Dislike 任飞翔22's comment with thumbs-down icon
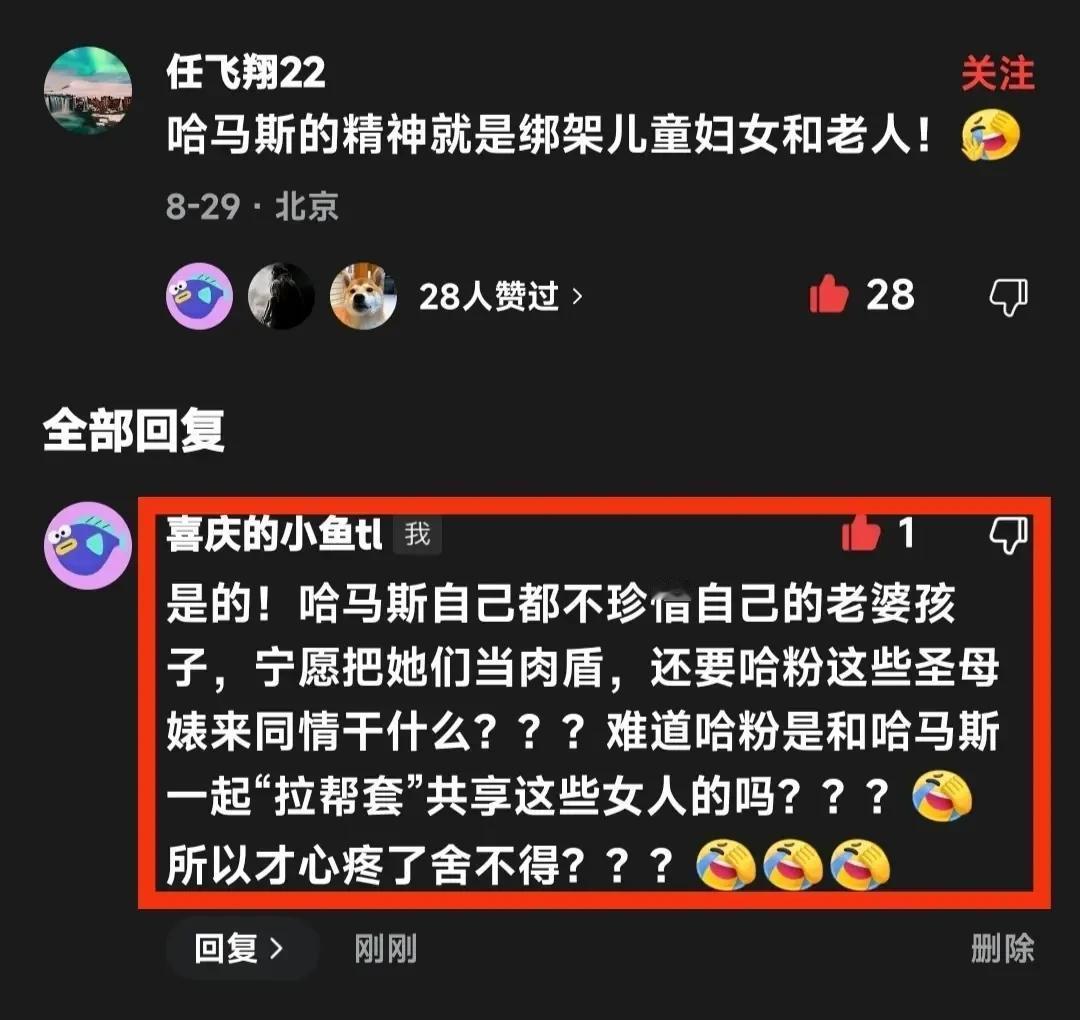The width and height of the screenshot is (1080, 1020). click(1008, 296)
